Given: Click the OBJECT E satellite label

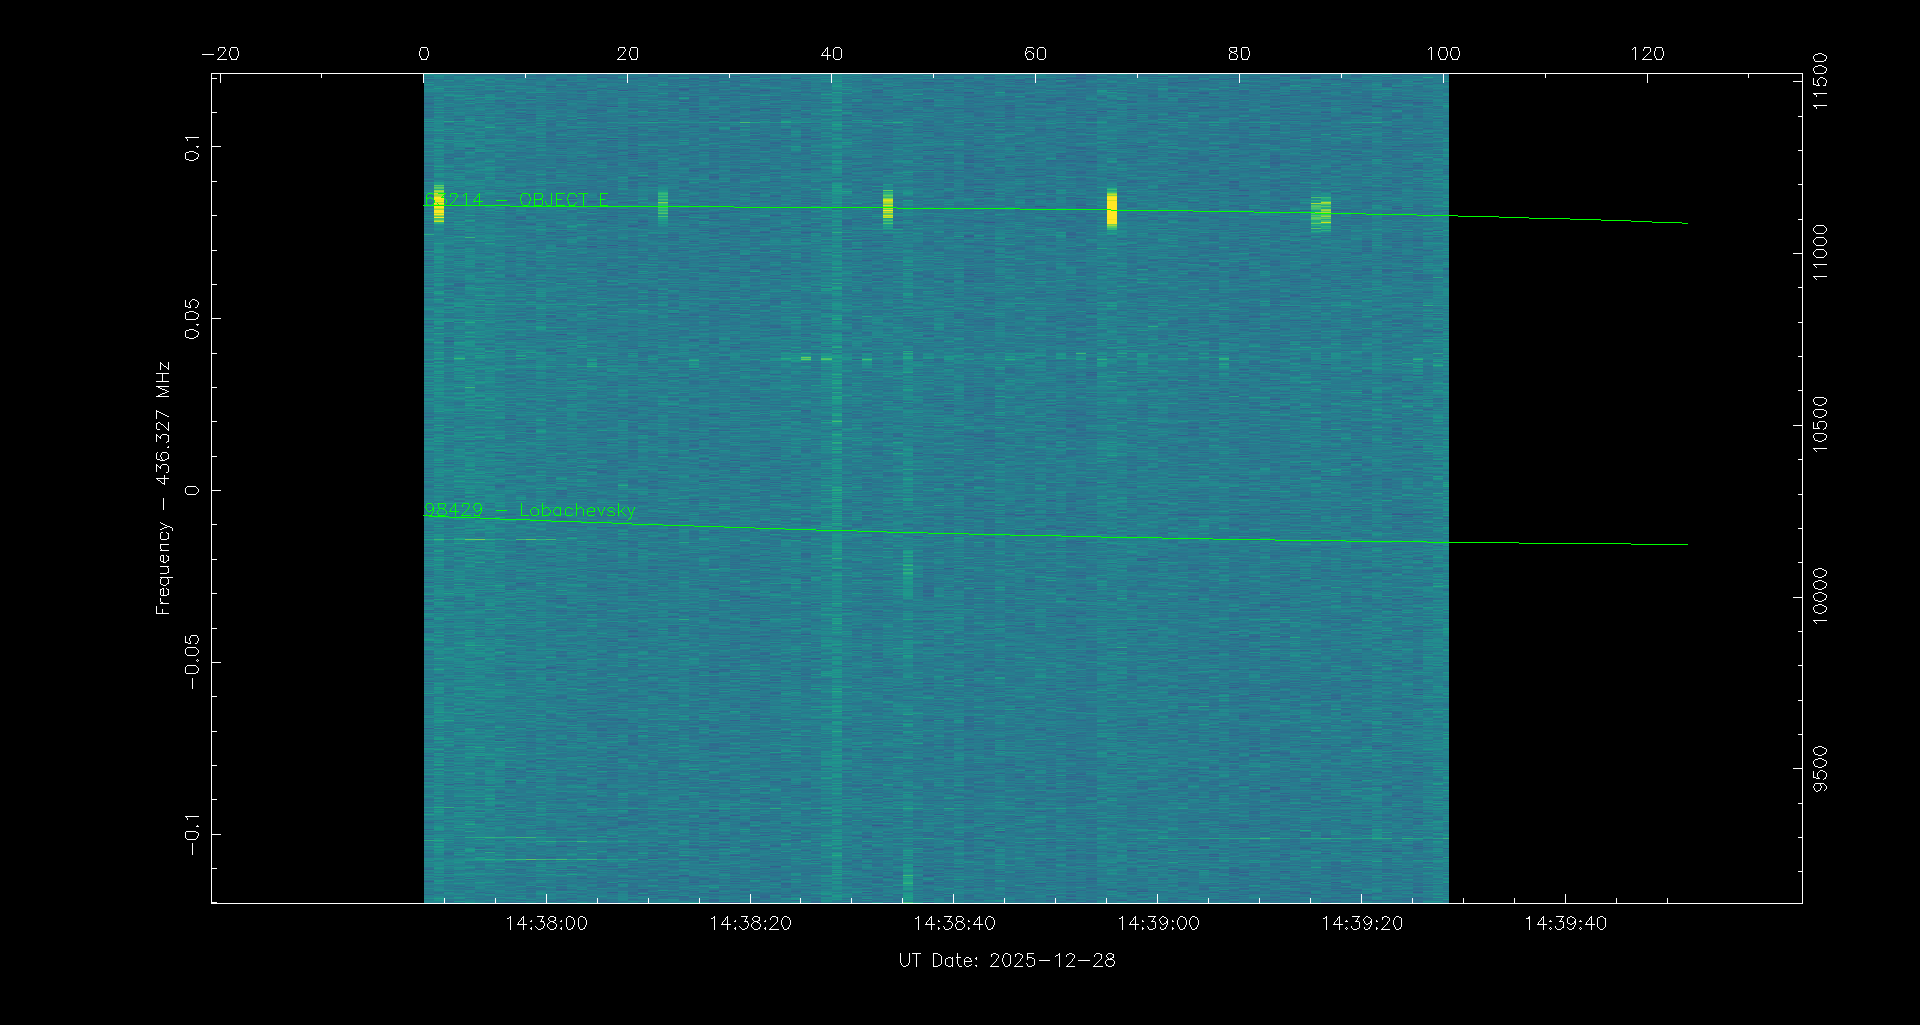Looking at the screenshot, I should [x=516, y=200].
